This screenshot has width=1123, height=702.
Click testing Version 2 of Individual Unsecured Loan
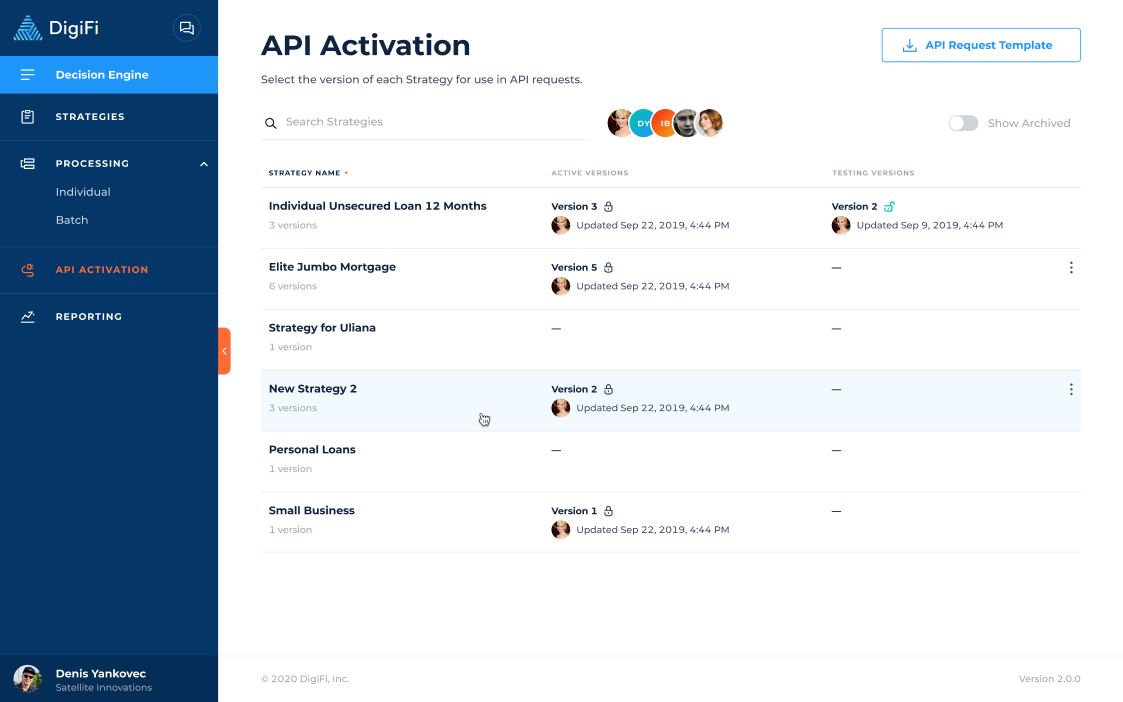coord(854,206)
